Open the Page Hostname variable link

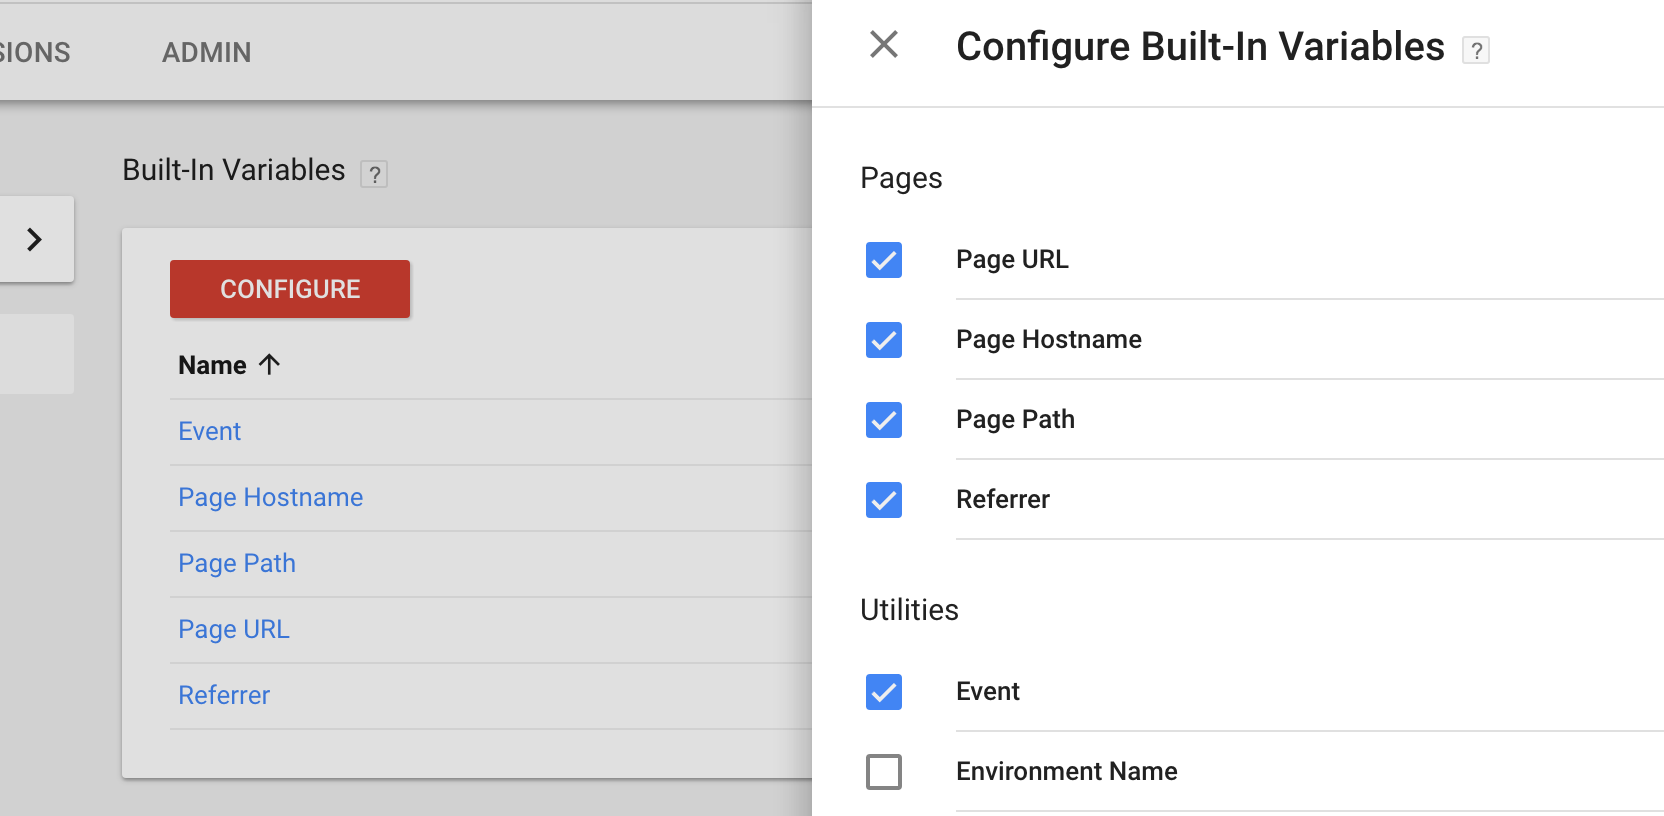tap(271, 497)
